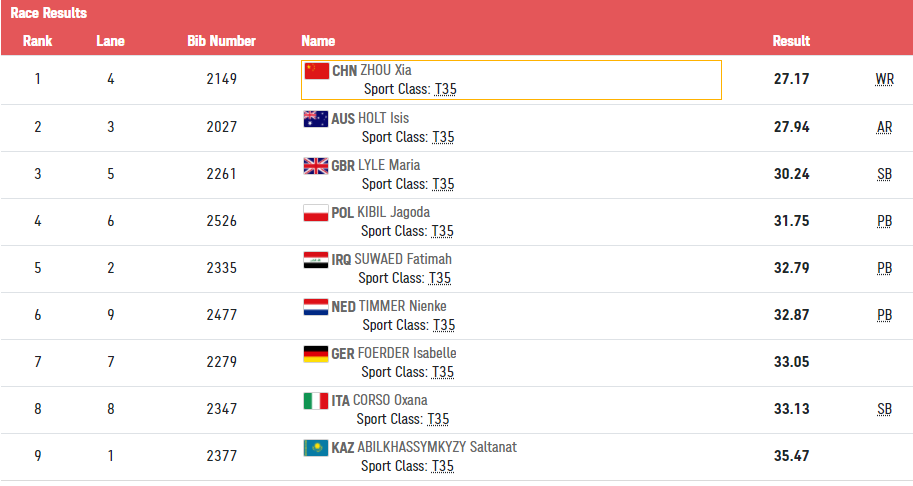Click the Bib Number column header

pos(221,41)
